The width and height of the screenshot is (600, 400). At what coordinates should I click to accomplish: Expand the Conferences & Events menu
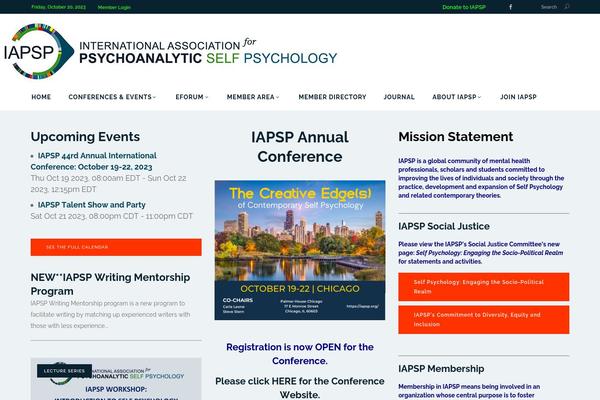112,97
